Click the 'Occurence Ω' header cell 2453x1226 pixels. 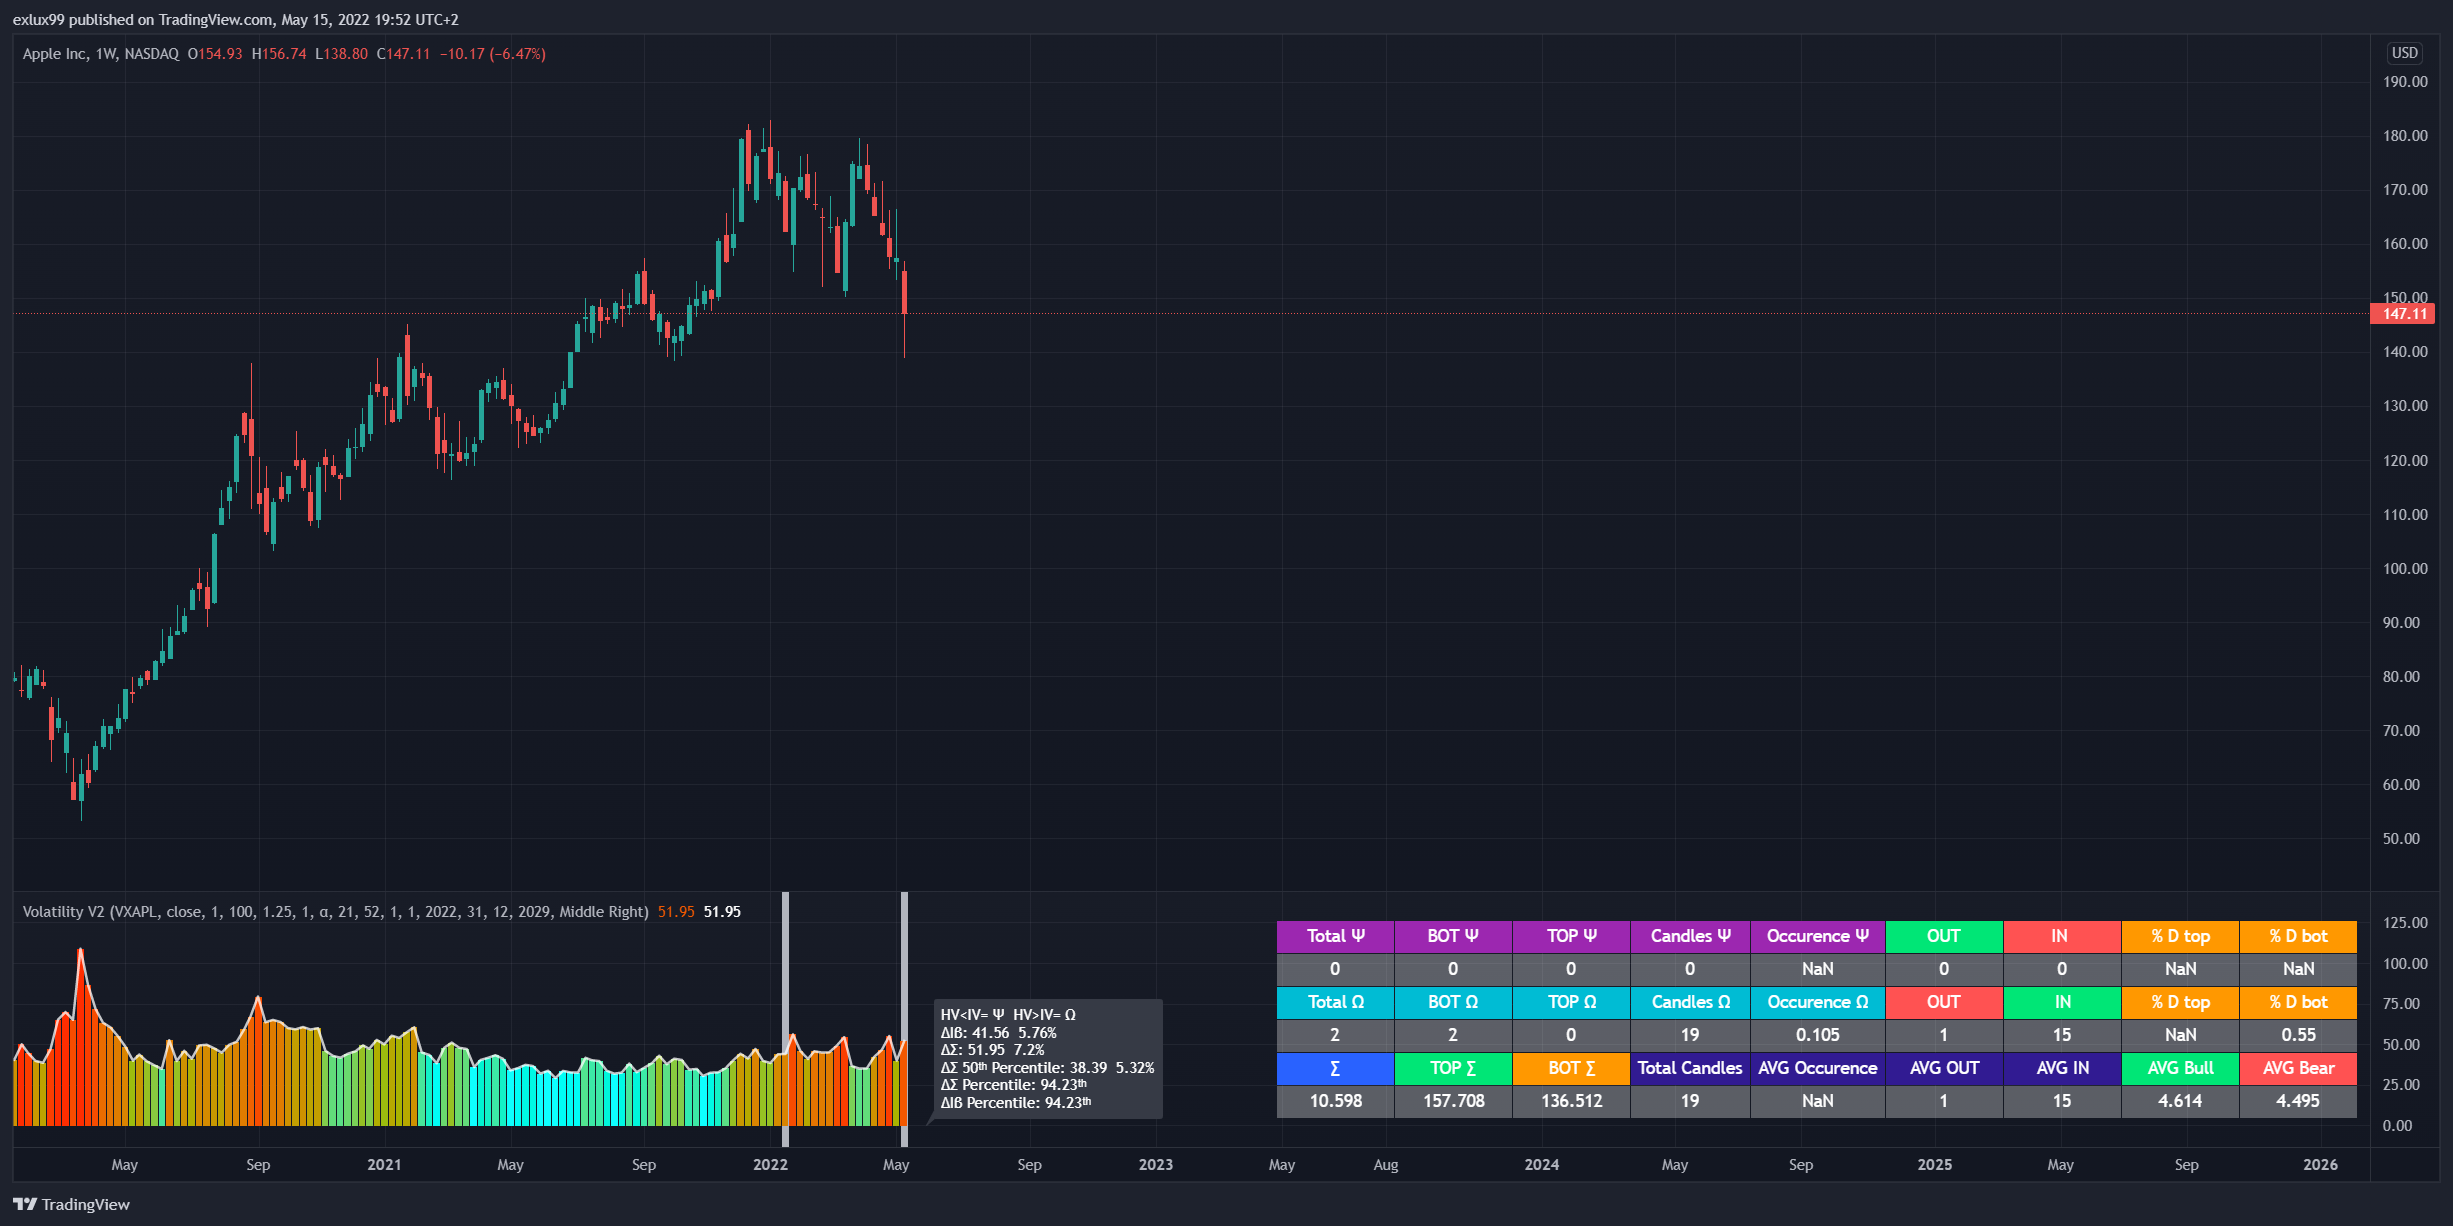pos(1818,1002)
